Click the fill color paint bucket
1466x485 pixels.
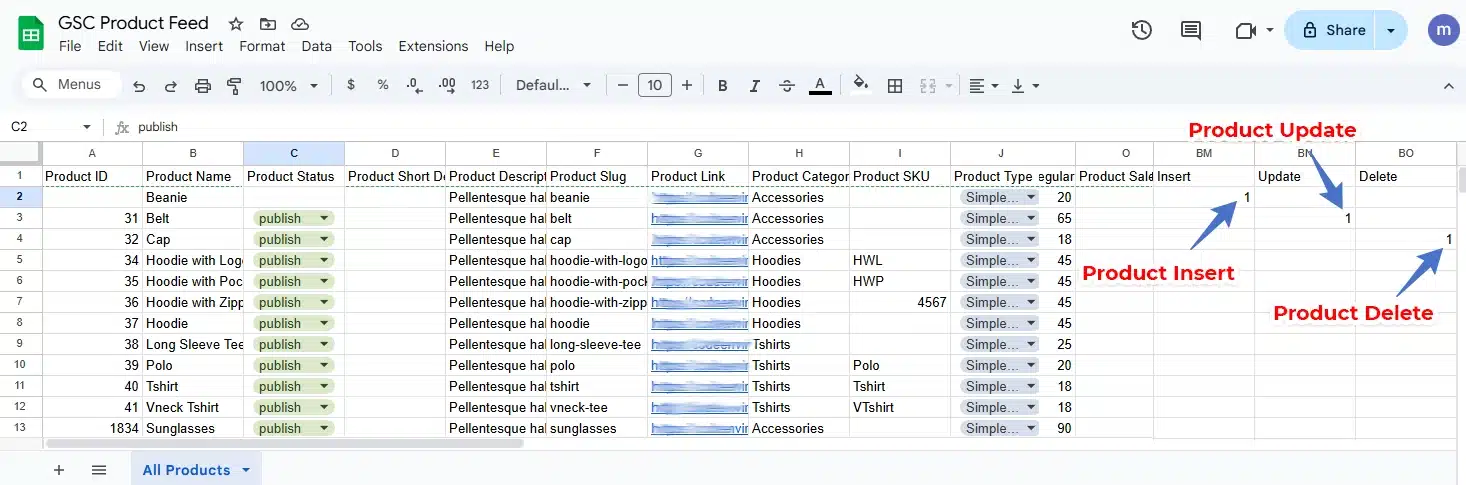coord(860,85)
